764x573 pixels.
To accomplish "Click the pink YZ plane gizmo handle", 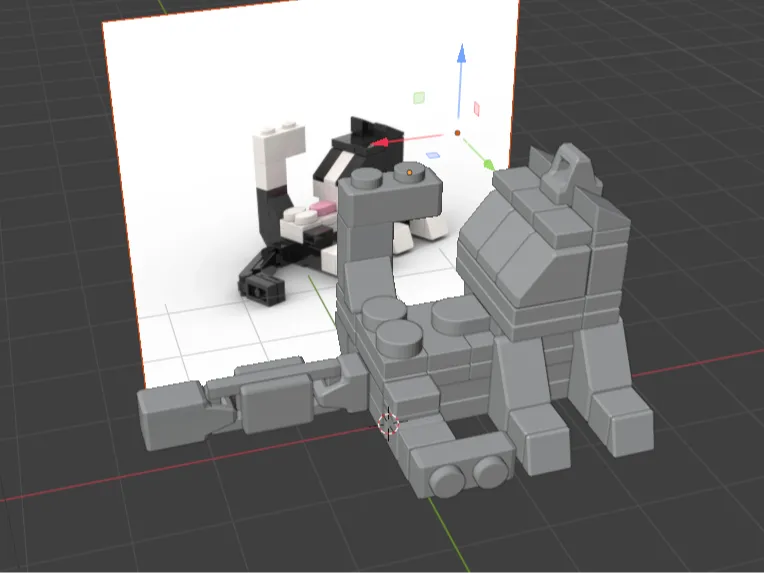I will [x=477, y=109].
